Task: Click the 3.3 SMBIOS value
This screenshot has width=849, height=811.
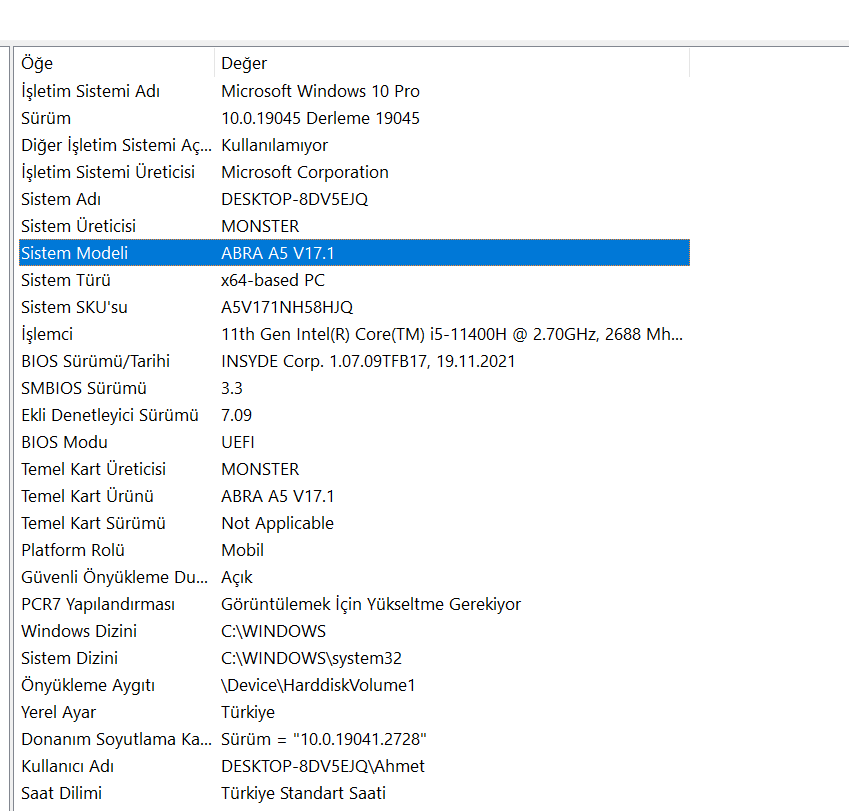Action: coord(232,388)
